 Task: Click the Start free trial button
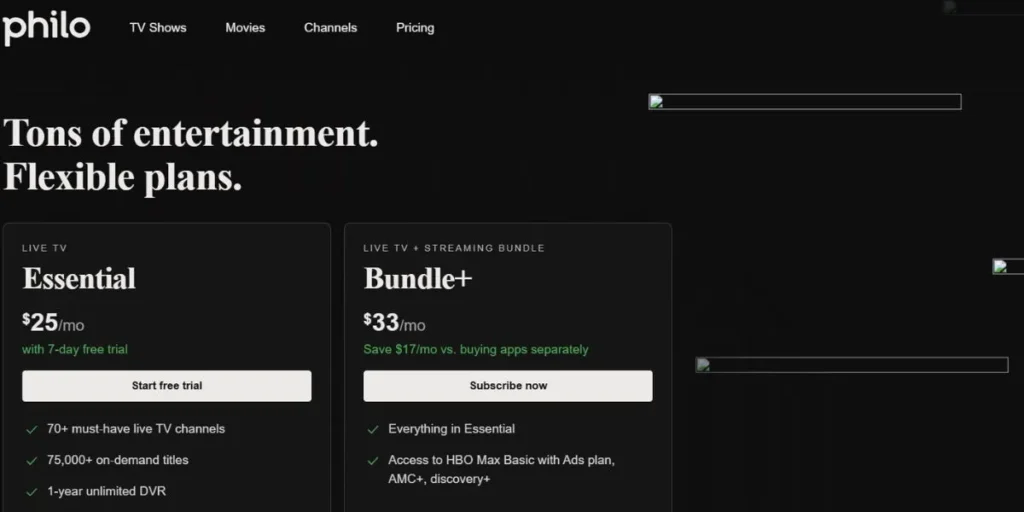167,386
